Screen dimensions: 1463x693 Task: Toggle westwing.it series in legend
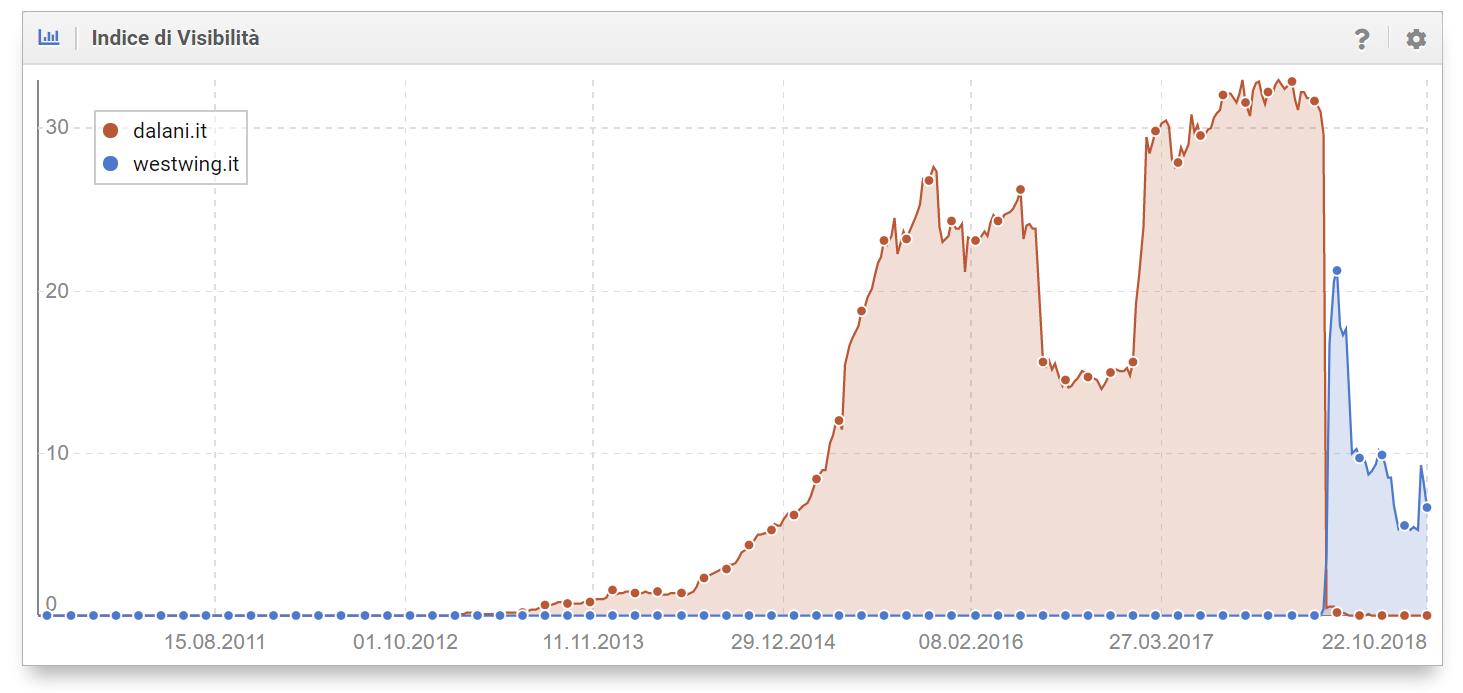tap(171, 164)
